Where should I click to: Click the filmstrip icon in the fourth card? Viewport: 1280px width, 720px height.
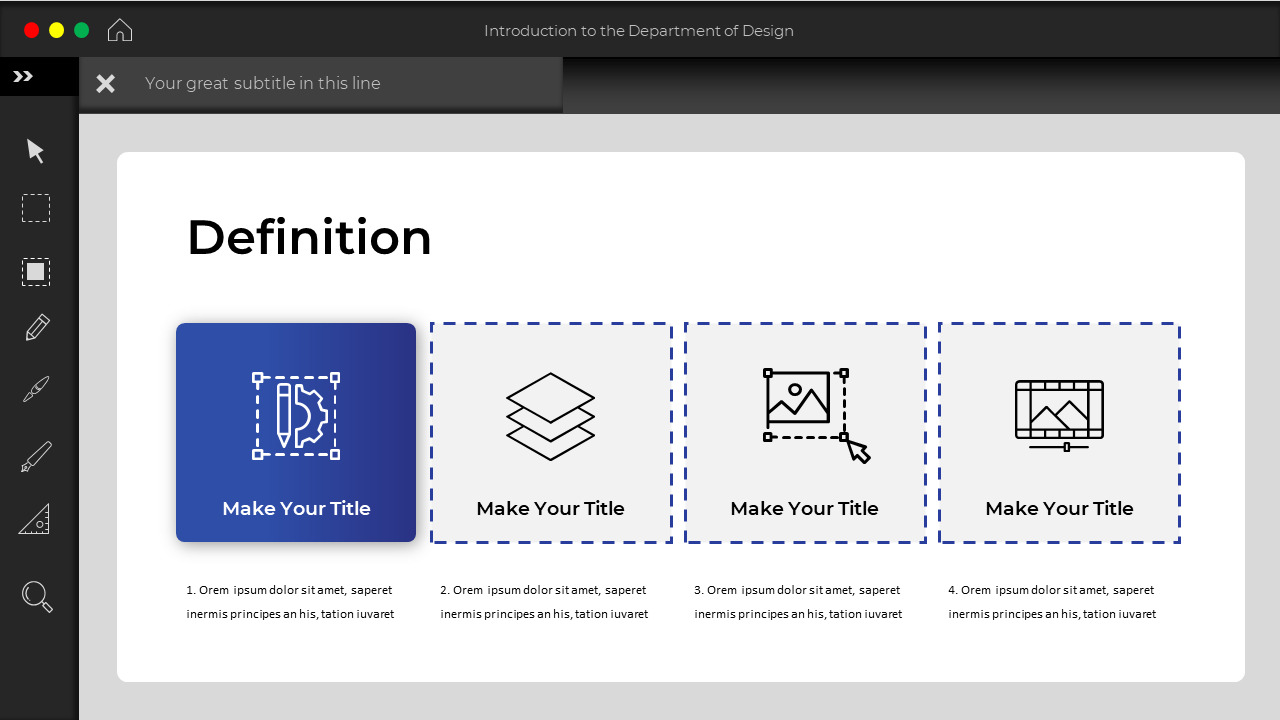1059,410
